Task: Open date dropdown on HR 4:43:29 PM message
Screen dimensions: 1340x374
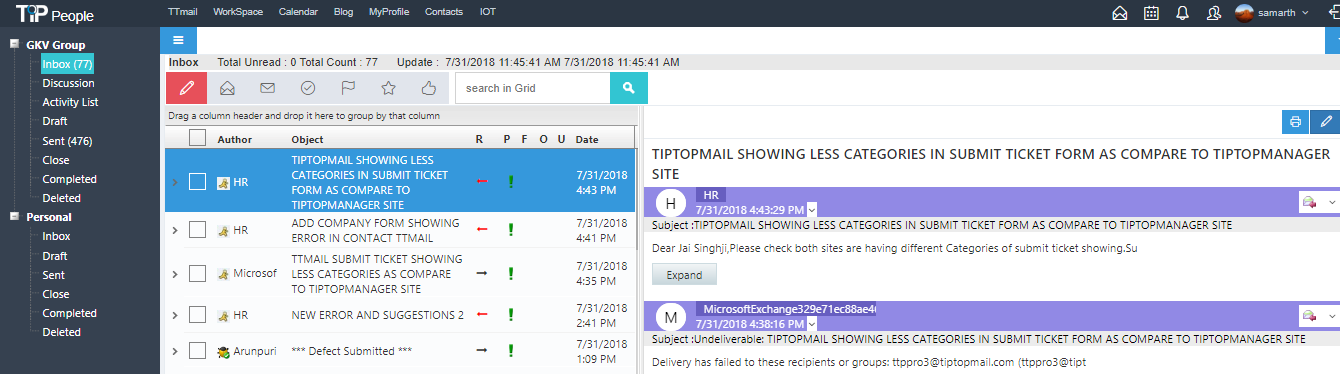Action: [x=812, y=209]
